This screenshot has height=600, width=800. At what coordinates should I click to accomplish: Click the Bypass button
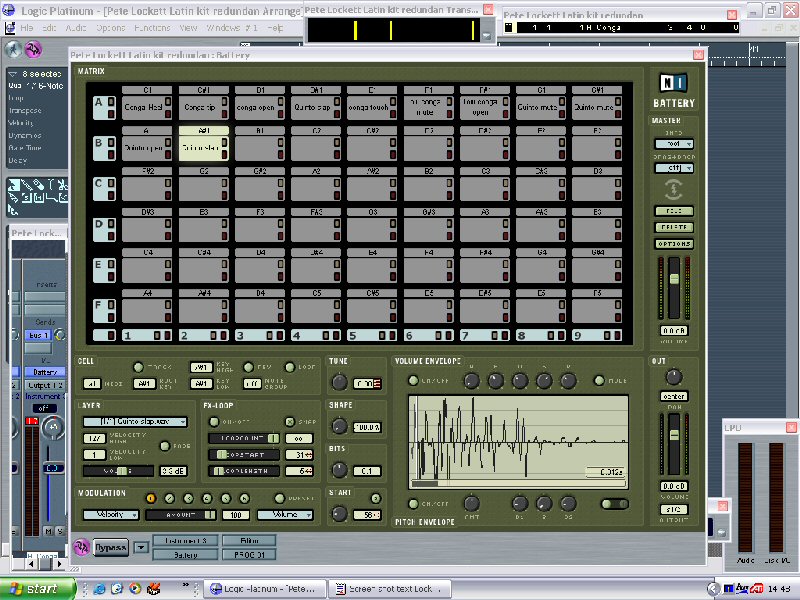[x=112, y=547]
